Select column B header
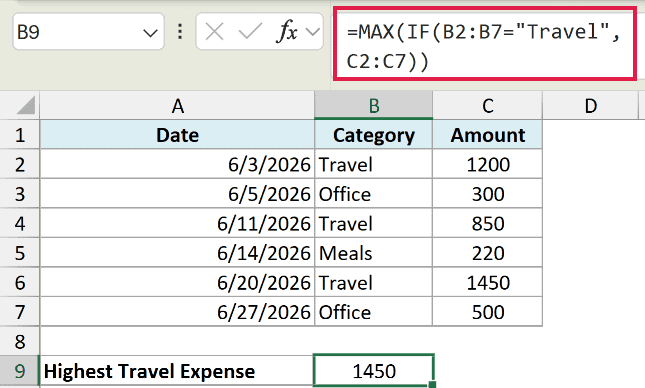 pos(374,106)
